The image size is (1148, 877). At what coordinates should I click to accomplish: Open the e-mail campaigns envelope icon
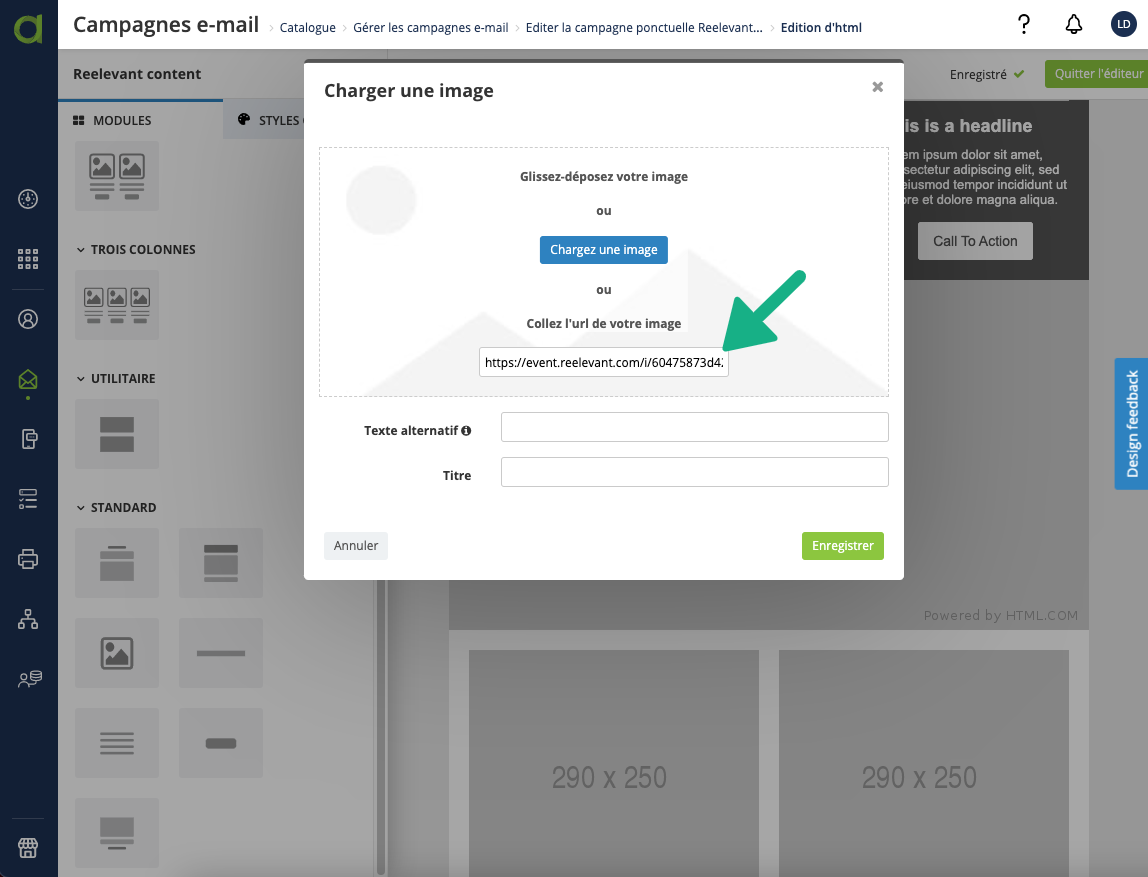[x=28, y=379]
